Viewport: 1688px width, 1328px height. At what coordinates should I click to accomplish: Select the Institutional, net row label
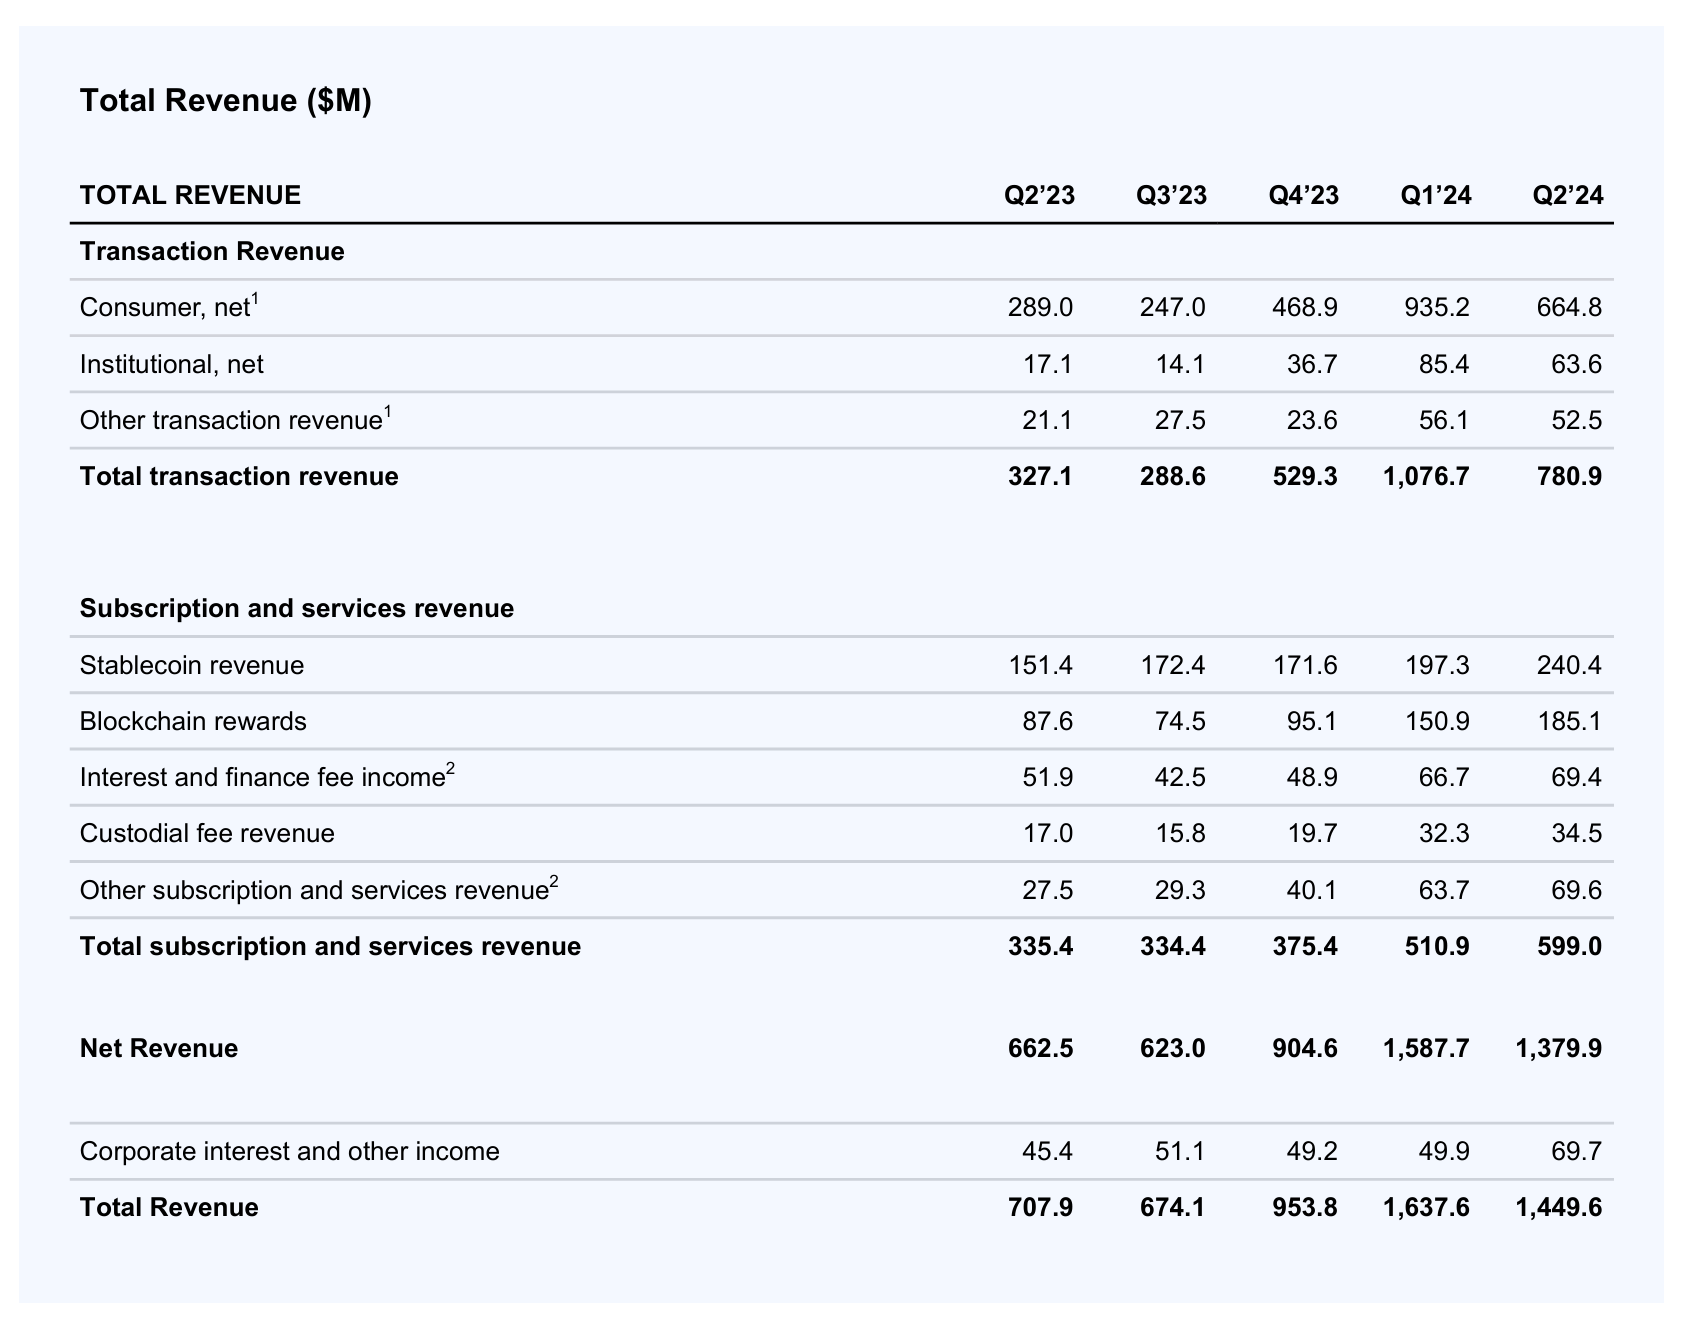coord(171,364)
